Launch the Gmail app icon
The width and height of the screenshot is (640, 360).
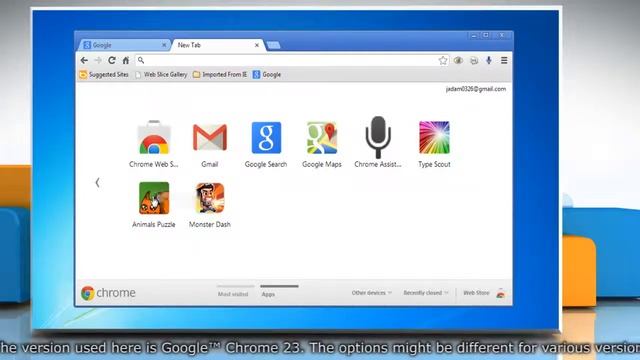[209, 138]
